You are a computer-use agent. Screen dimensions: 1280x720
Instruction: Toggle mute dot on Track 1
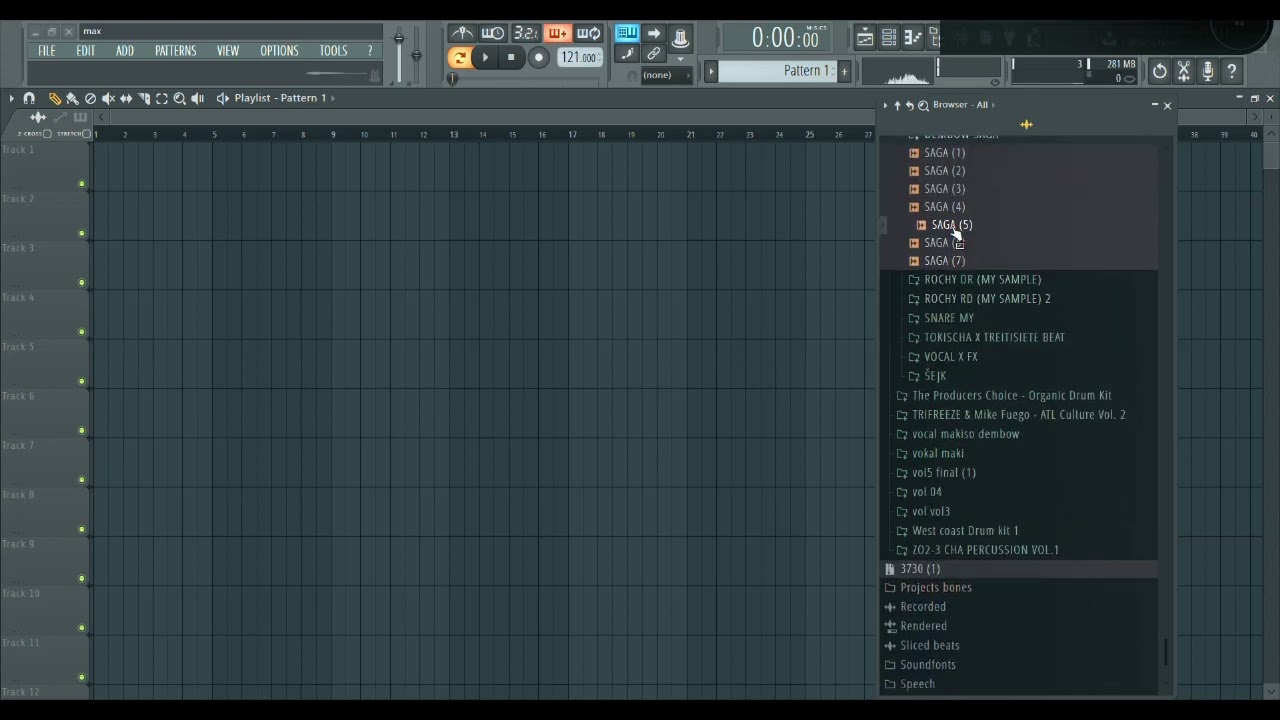point(82,184)
